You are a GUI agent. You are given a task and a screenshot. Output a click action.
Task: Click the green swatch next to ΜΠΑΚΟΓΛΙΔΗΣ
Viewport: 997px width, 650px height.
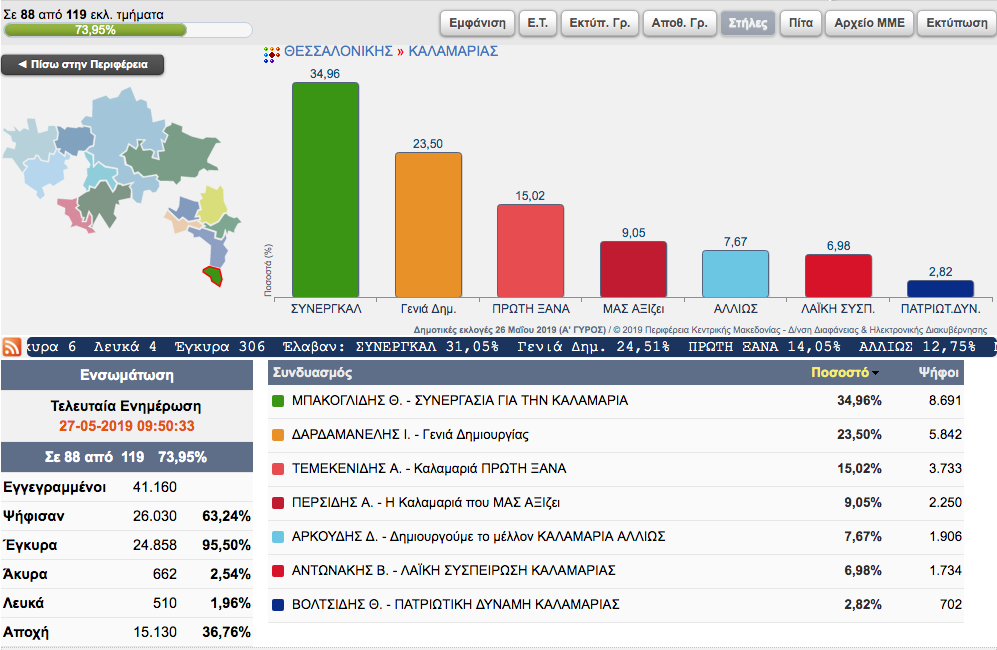(x=280, y=401)
